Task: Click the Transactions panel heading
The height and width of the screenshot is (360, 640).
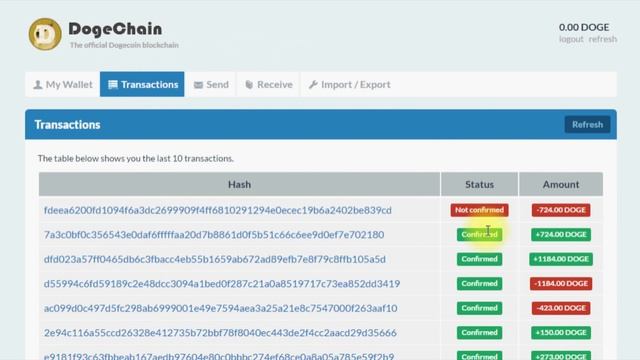Action: tap(67, 124)
